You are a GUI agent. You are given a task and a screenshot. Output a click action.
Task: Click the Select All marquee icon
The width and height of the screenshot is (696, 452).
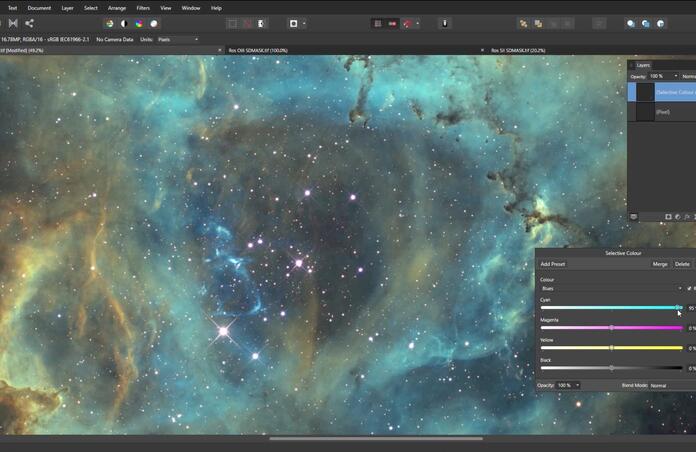[233, 24]
